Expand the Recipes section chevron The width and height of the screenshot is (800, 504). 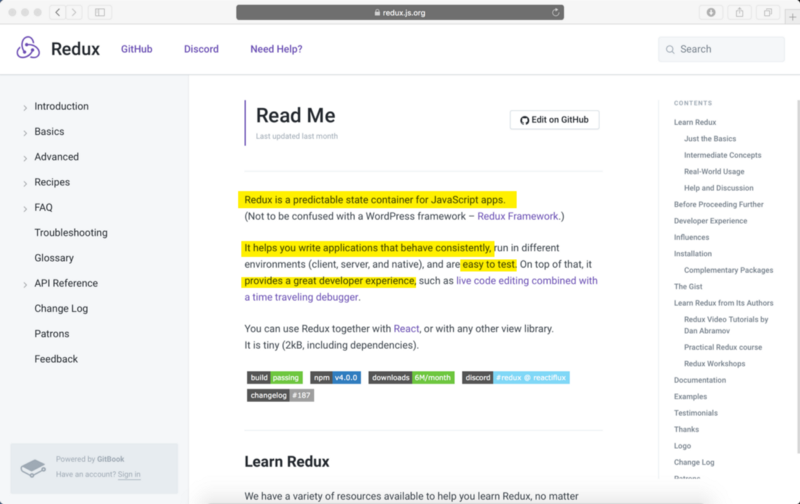[x=25, y=184]
